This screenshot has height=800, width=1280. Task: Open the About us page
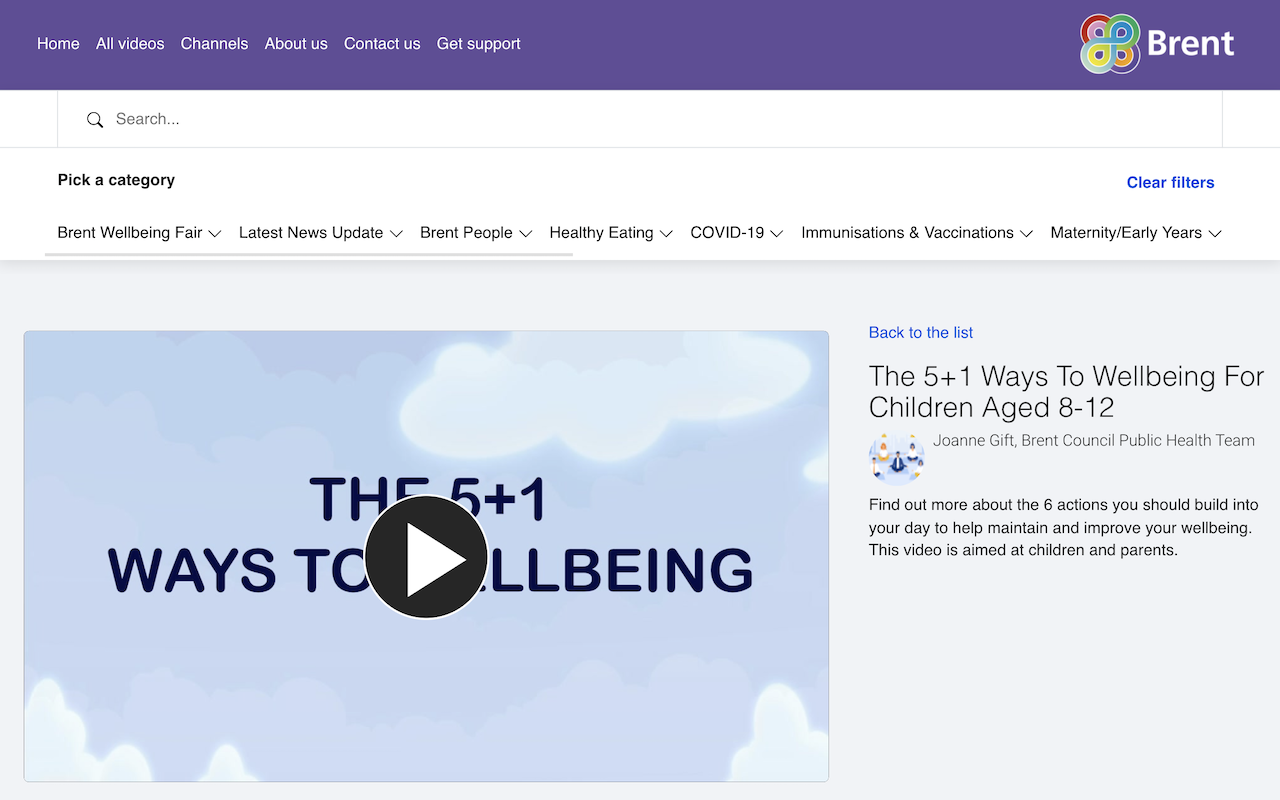(x=296, y=44)
